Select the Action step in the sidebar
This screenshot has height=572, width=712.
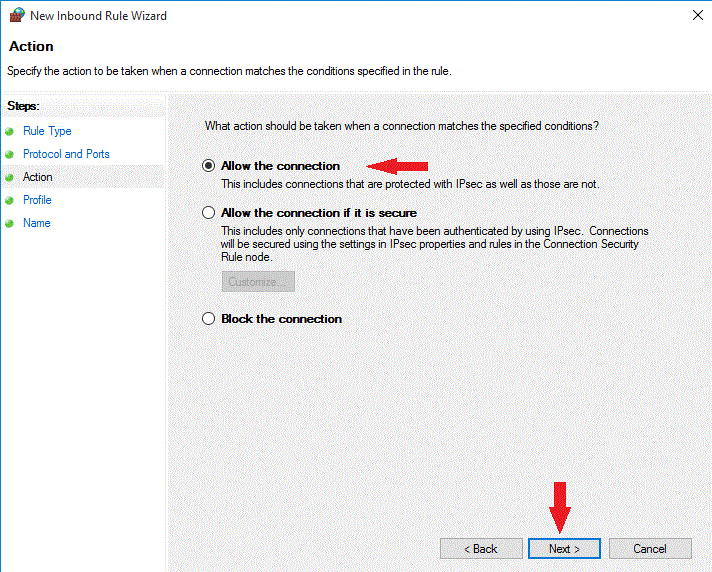(x=38, y=177)
